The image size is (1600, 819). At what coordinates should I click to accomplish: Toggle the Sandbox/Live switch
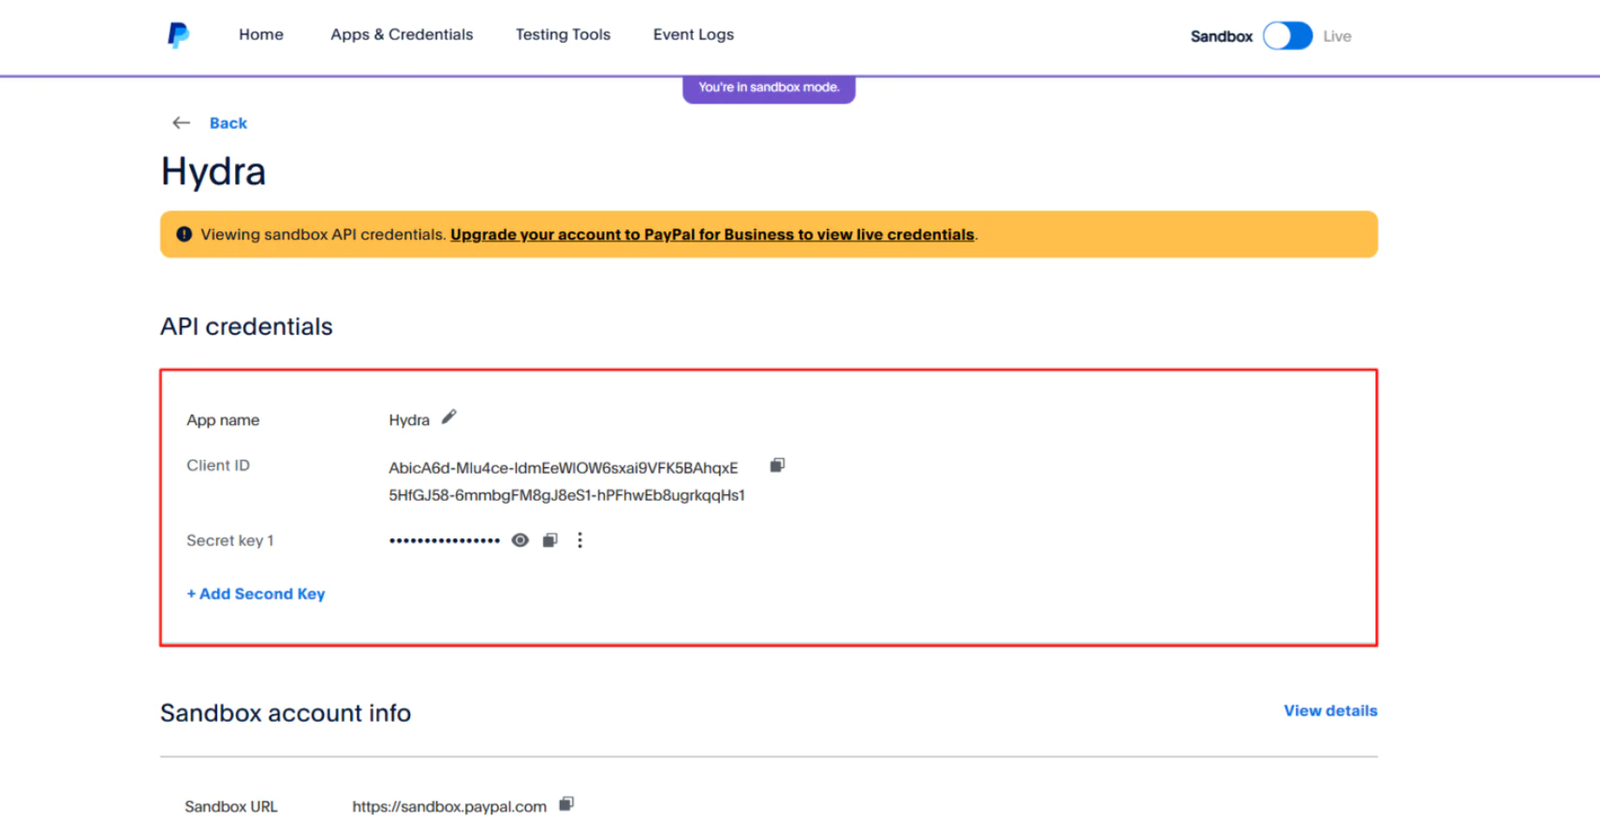(1287, 36)
